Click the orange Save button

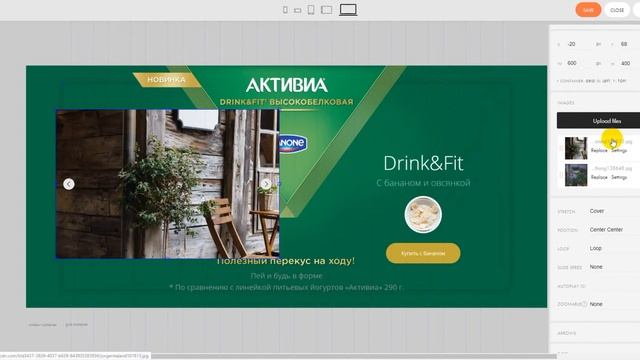coord(588,10)
